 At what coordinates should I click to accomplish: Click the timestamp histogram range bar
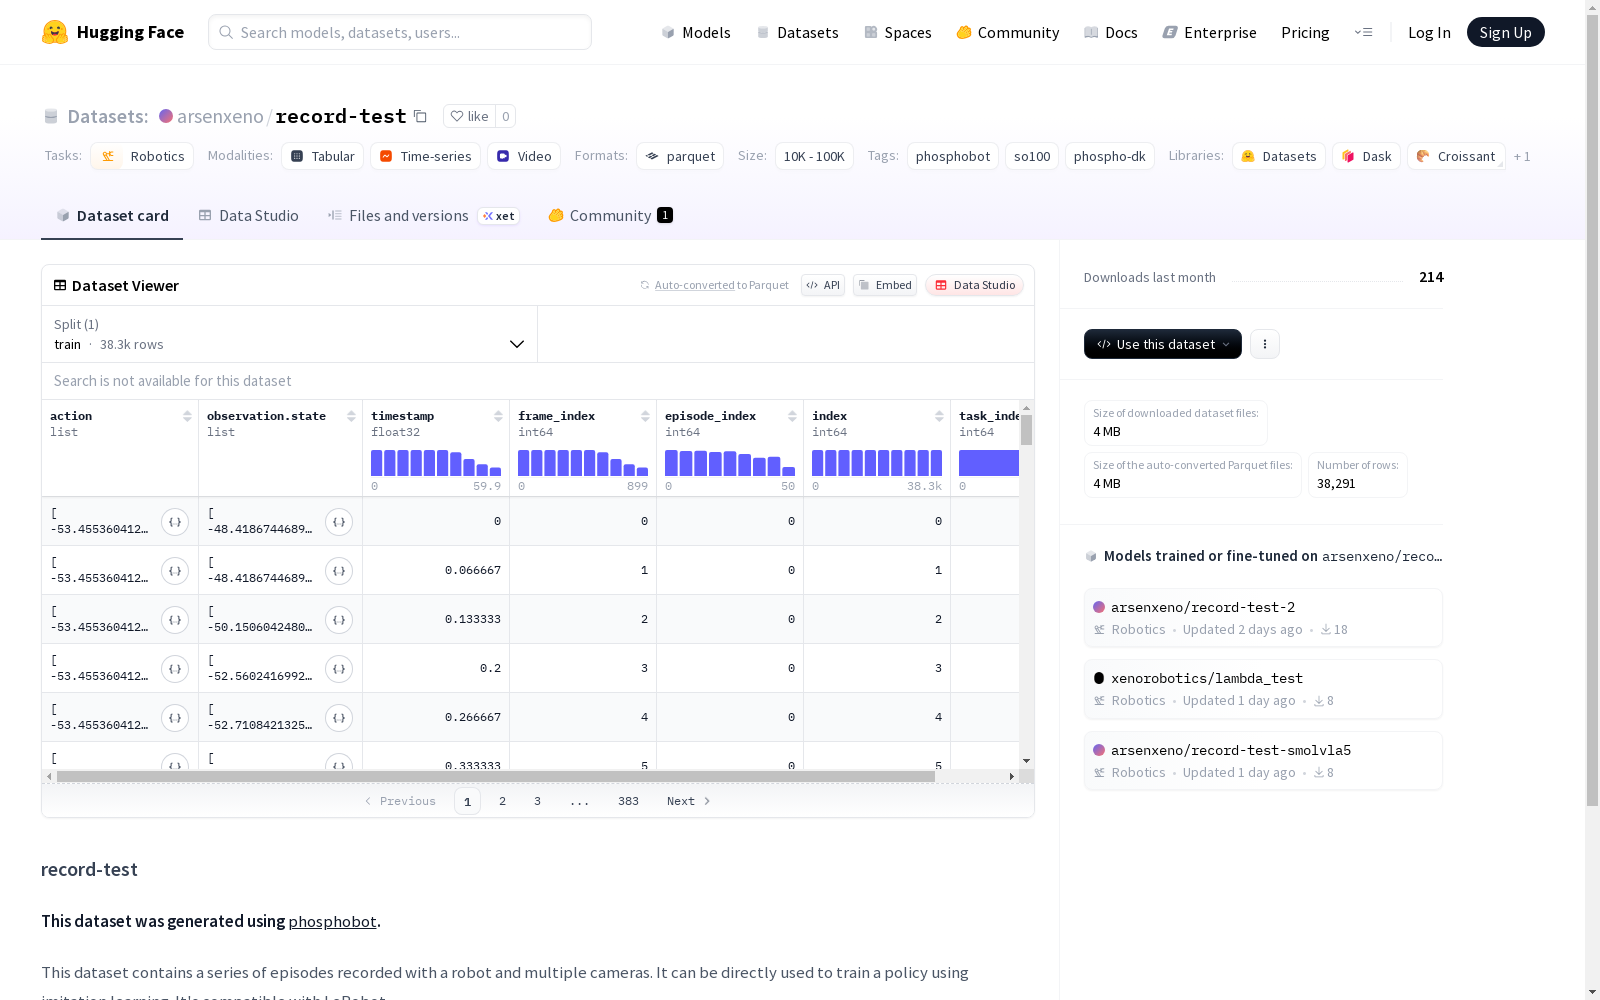click(436, 463)
